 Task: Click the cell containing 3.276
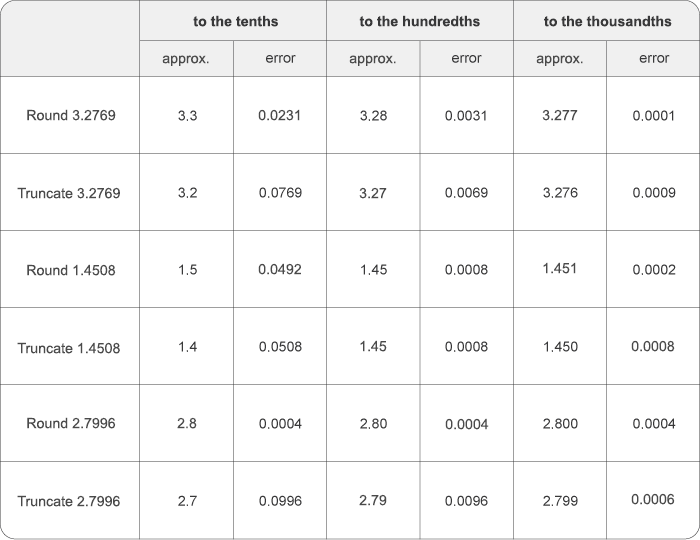point(560,192)
